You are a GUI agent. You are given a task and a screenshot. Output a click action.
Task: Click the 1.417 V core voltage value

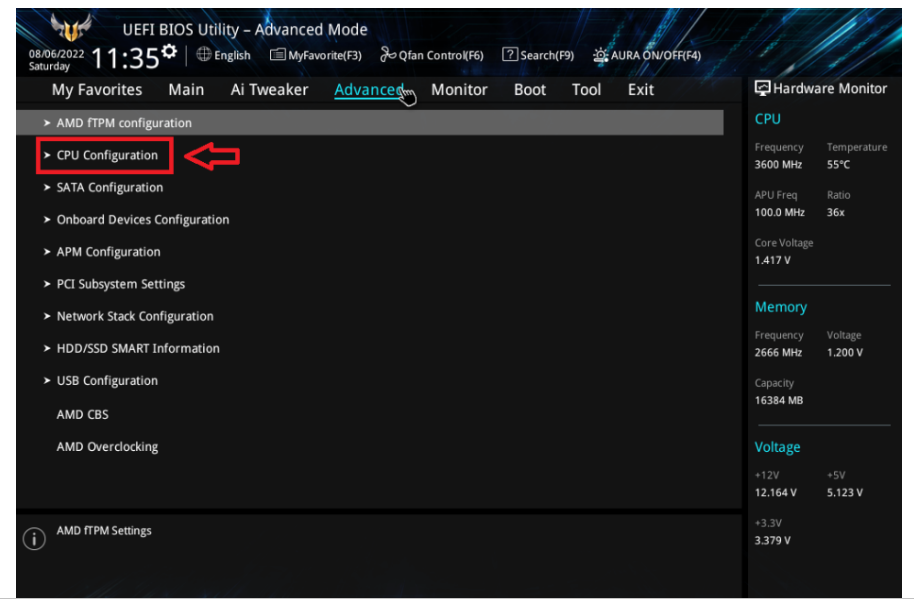[772, 260]
